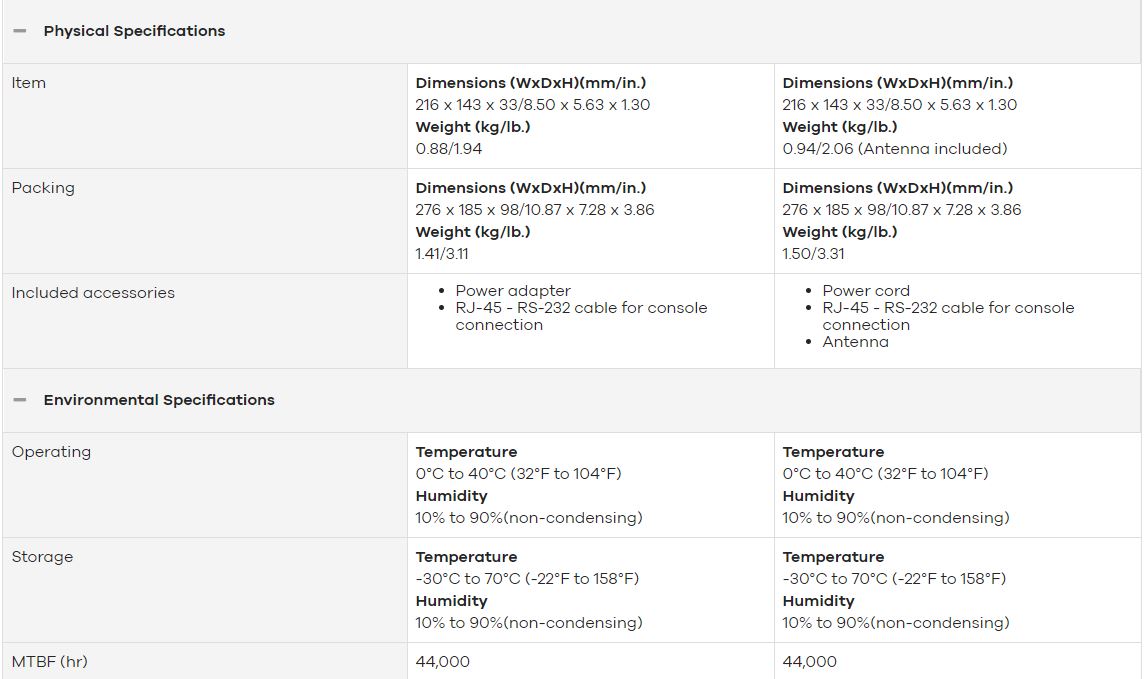The height and width of the screenshot is (679, 1146).
Task: Click the 1.41/3.11 packing weight value
Action: [442, 254]
